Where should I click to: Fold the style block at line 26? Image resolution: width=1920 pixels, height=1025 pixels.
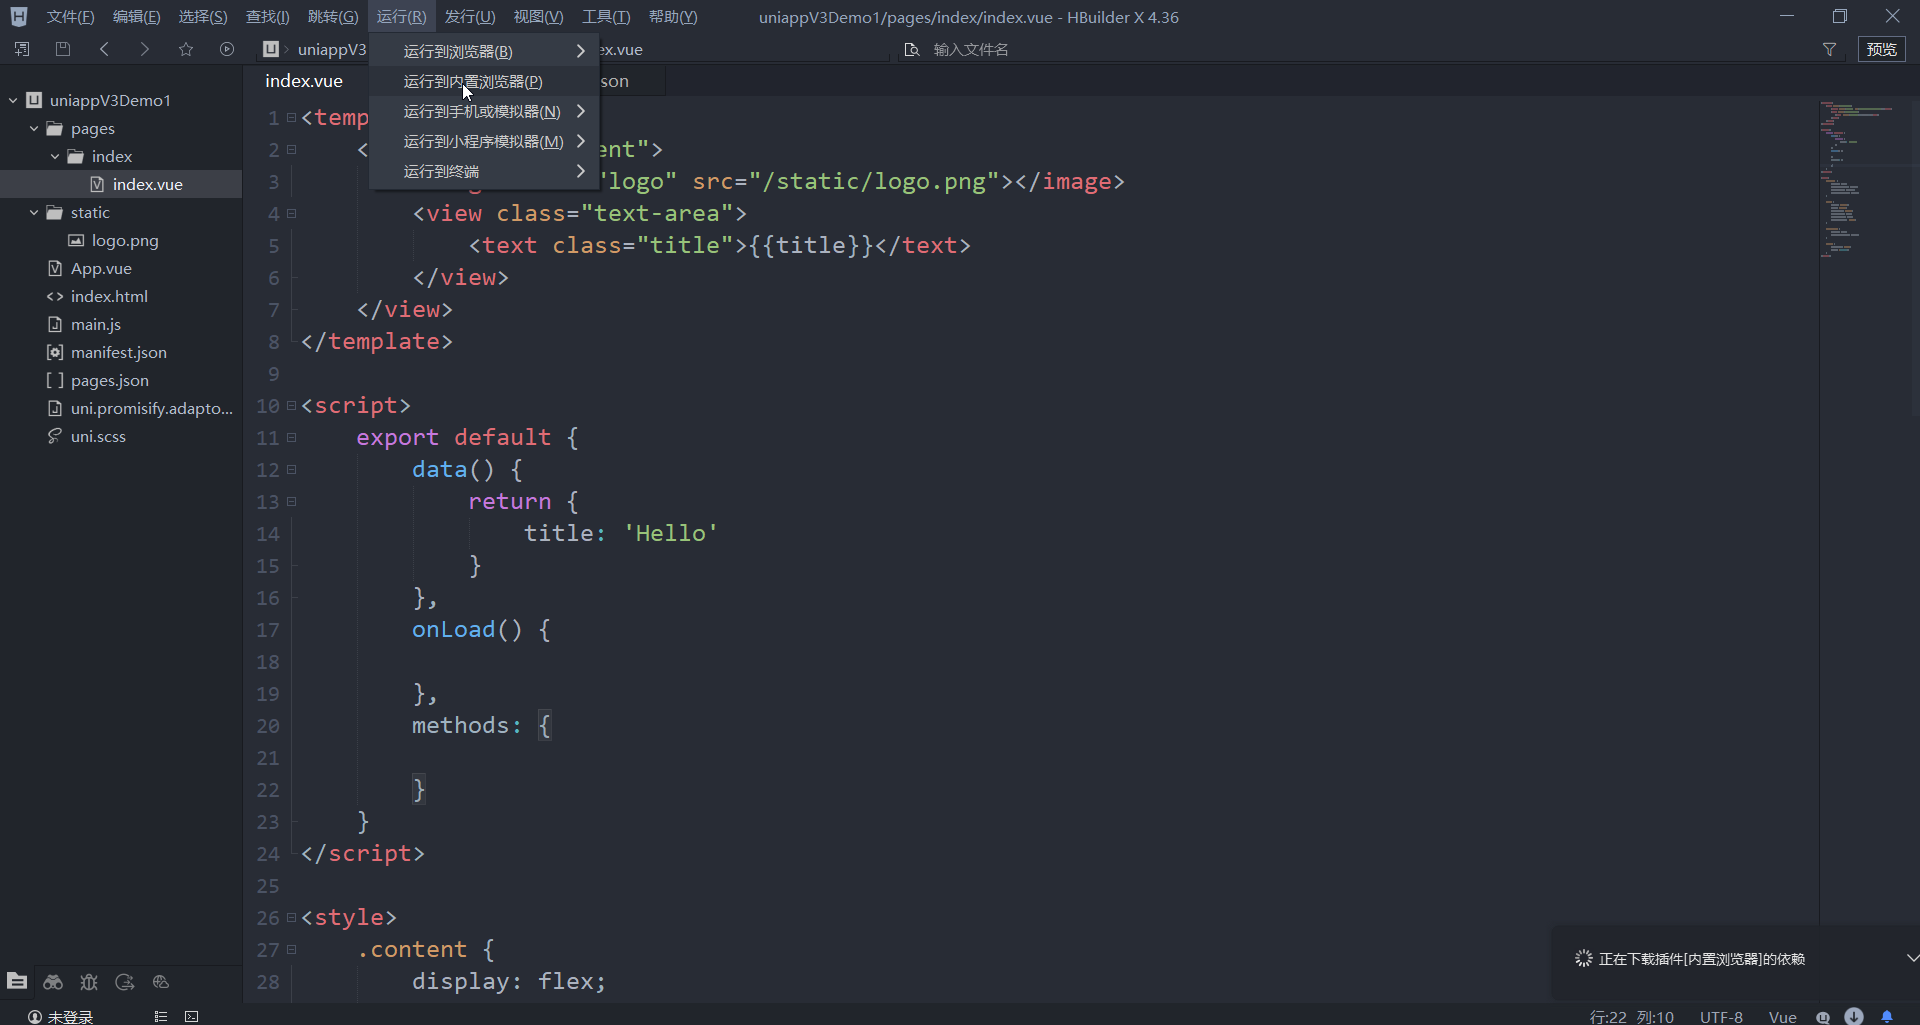291,917
